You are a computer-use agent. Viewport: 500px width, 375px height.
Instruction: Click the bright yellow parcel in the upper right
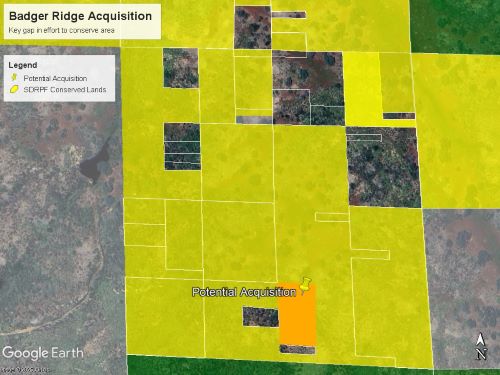[x=362, y=89]
